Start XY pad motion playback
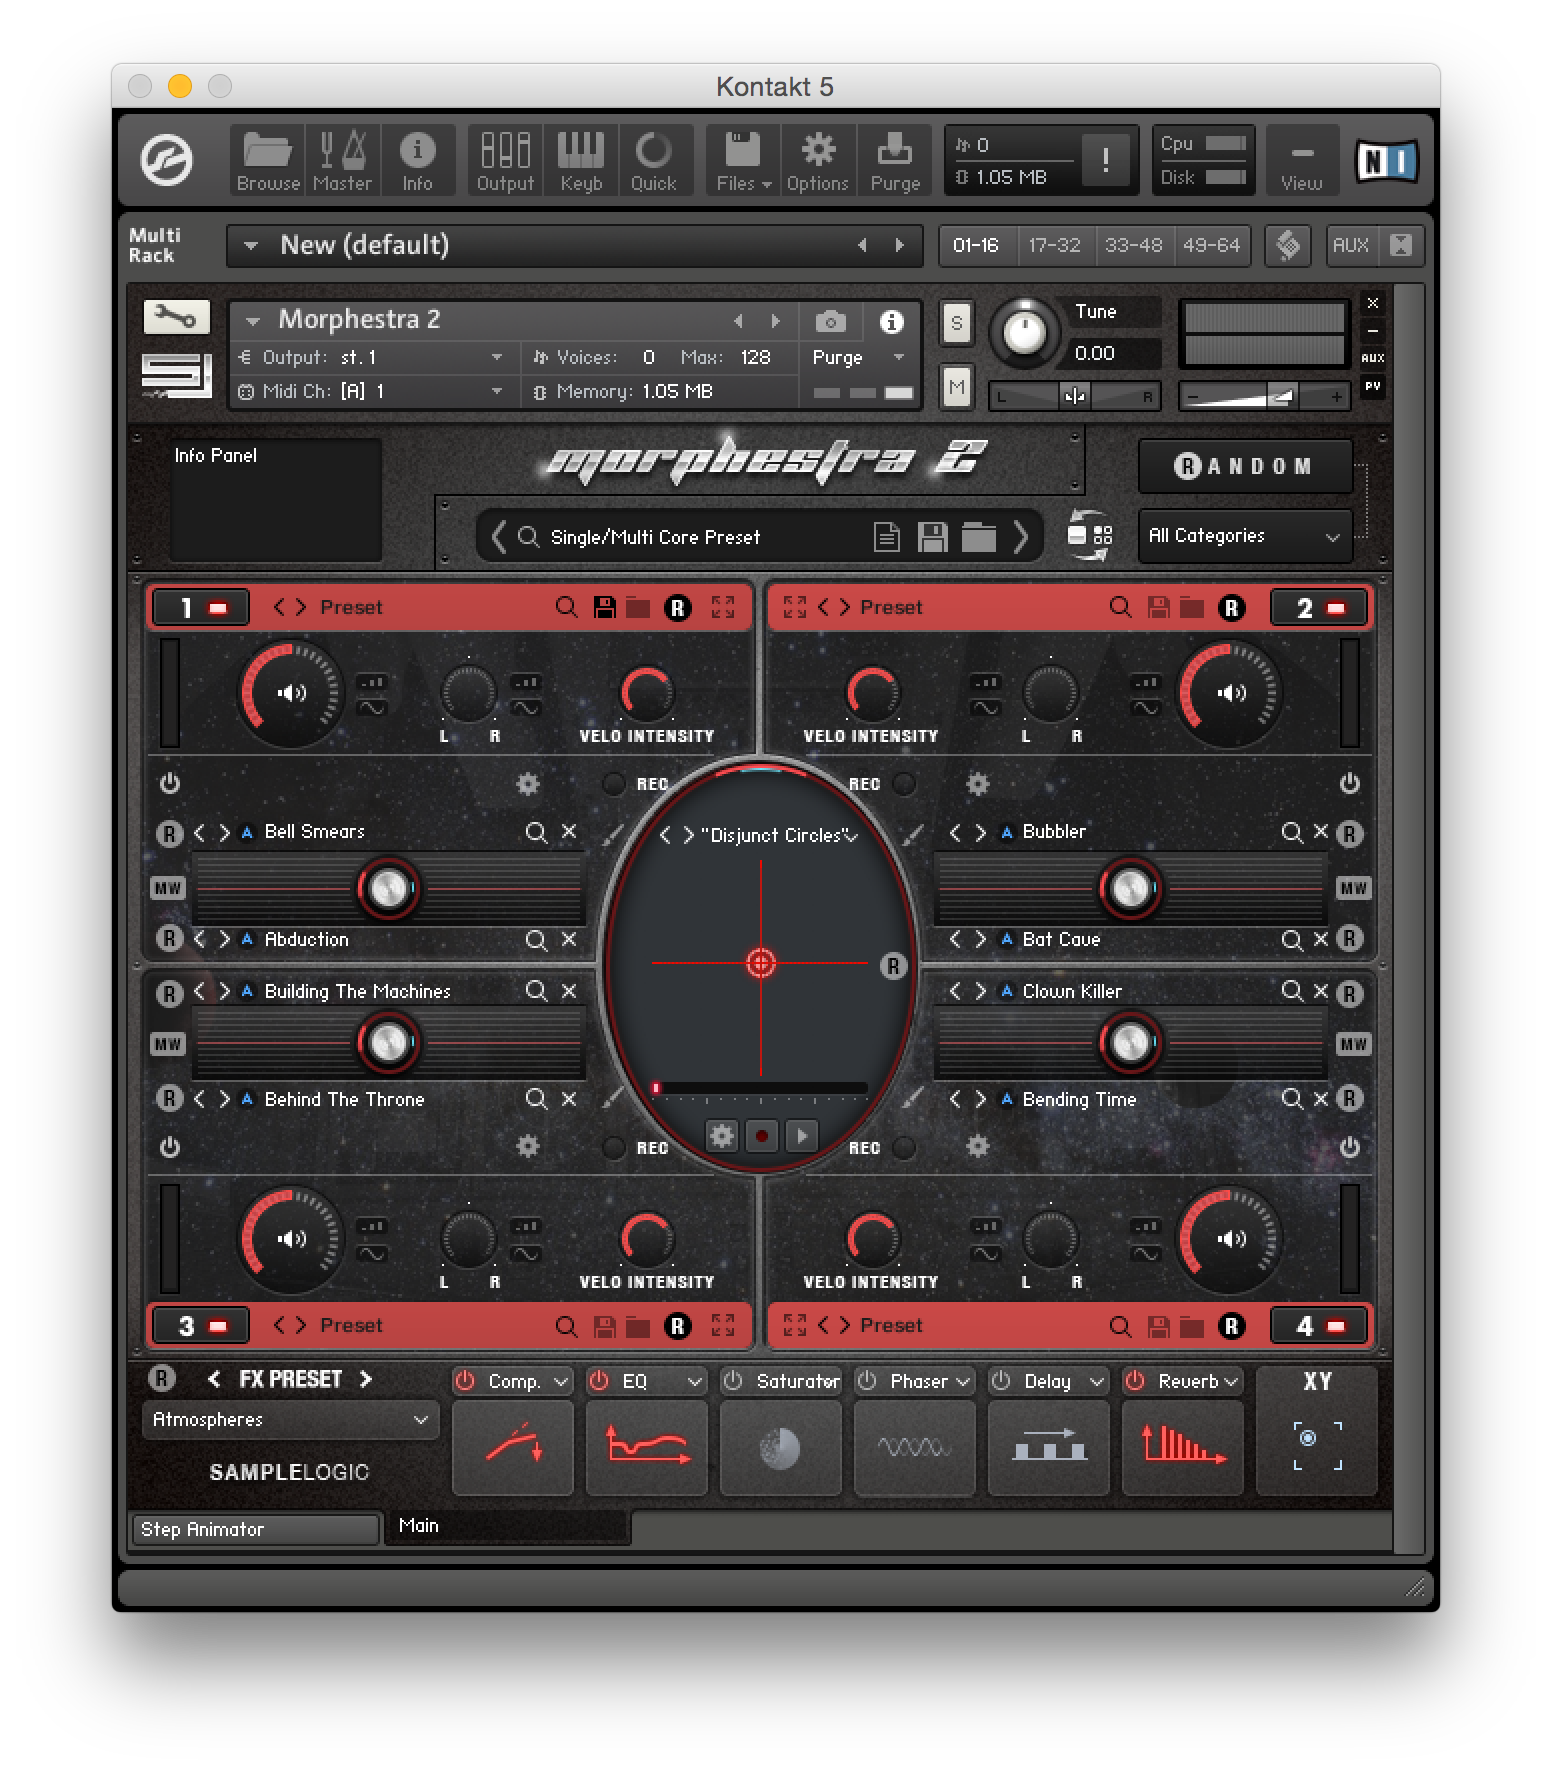This screenshot has height=1772, width=1552. [801, 1135]
